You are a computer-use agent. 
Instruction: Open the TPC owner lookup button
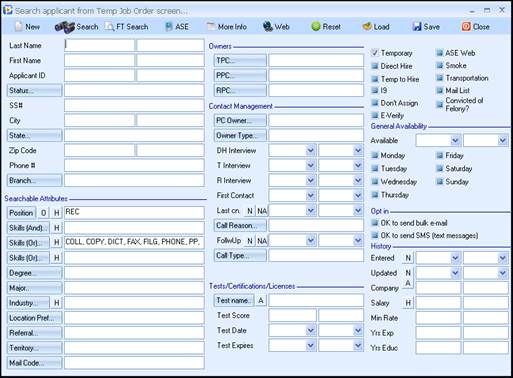pos(240,60)
